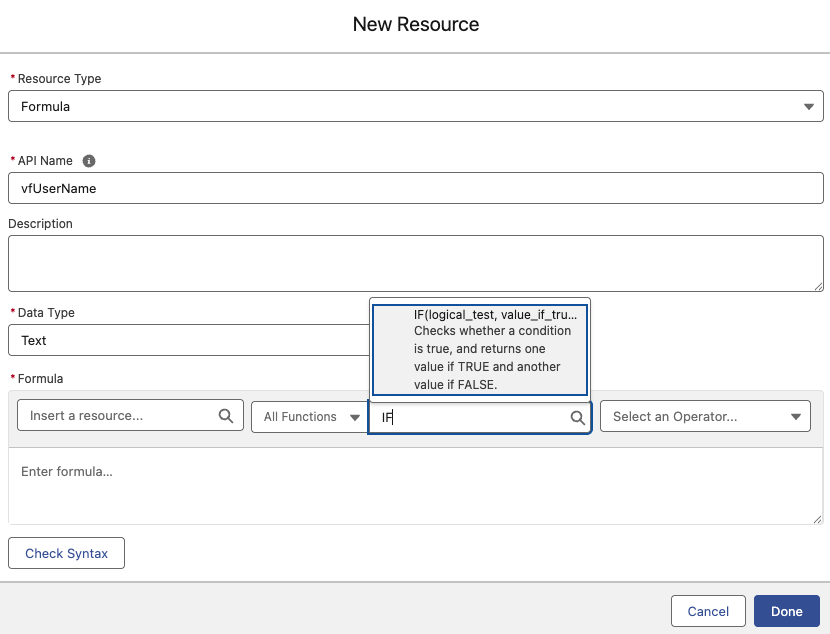830x634 pixels.
Task: Click inside the Description text area
Action: click(x=415, y=263)
